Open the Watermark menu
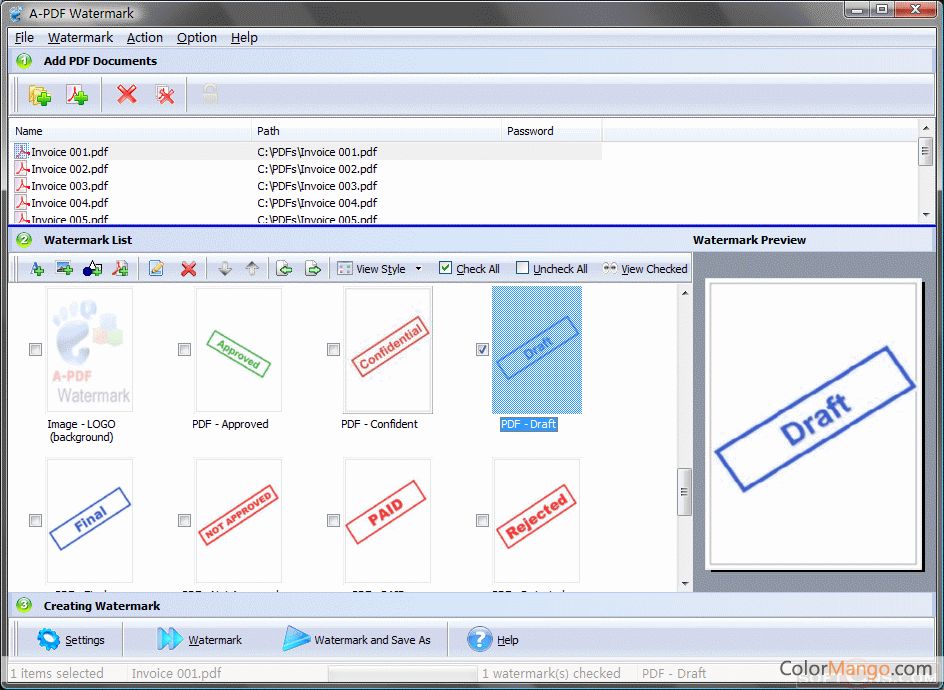 pos(80,37)
